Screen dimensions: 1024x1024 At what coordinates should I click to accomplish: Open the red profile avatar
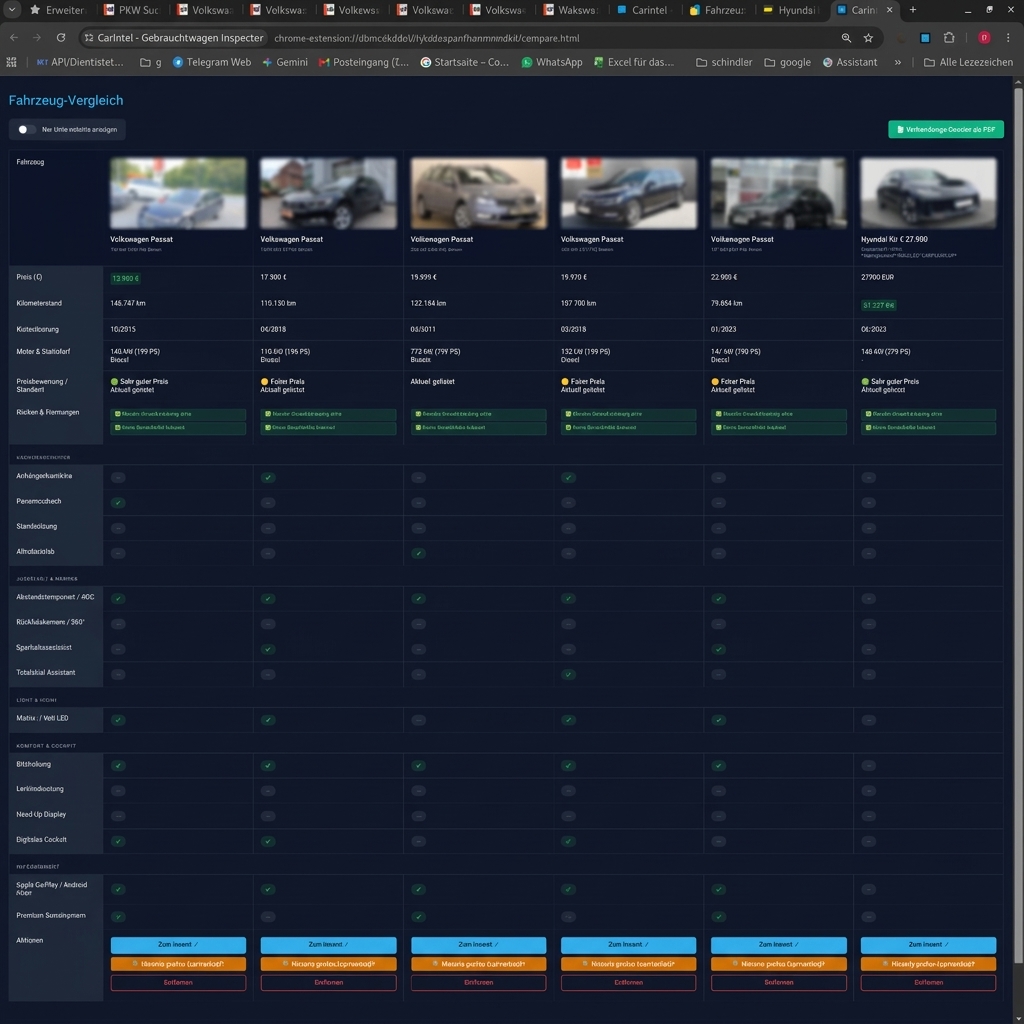coord(984,38)
